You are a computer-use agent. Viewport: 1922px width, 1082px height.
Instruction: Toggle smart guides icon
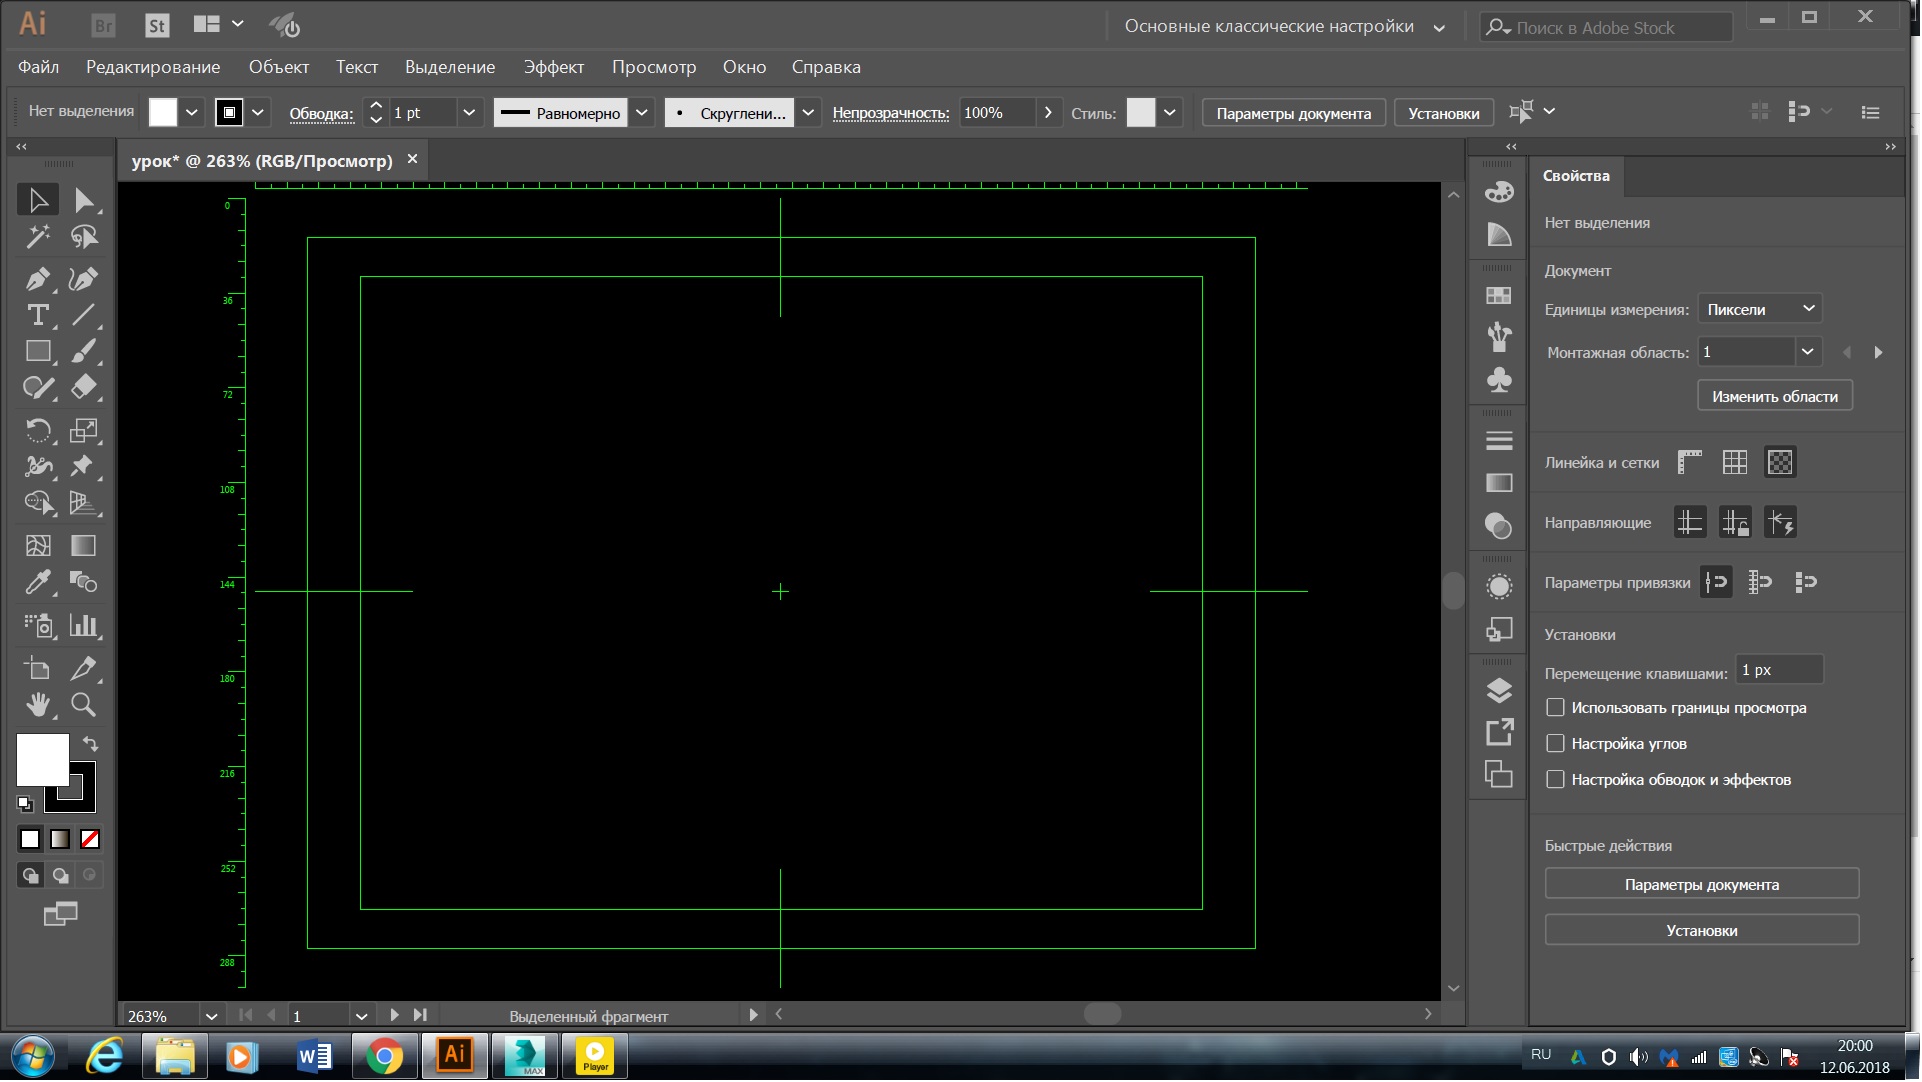point(1780,522)
